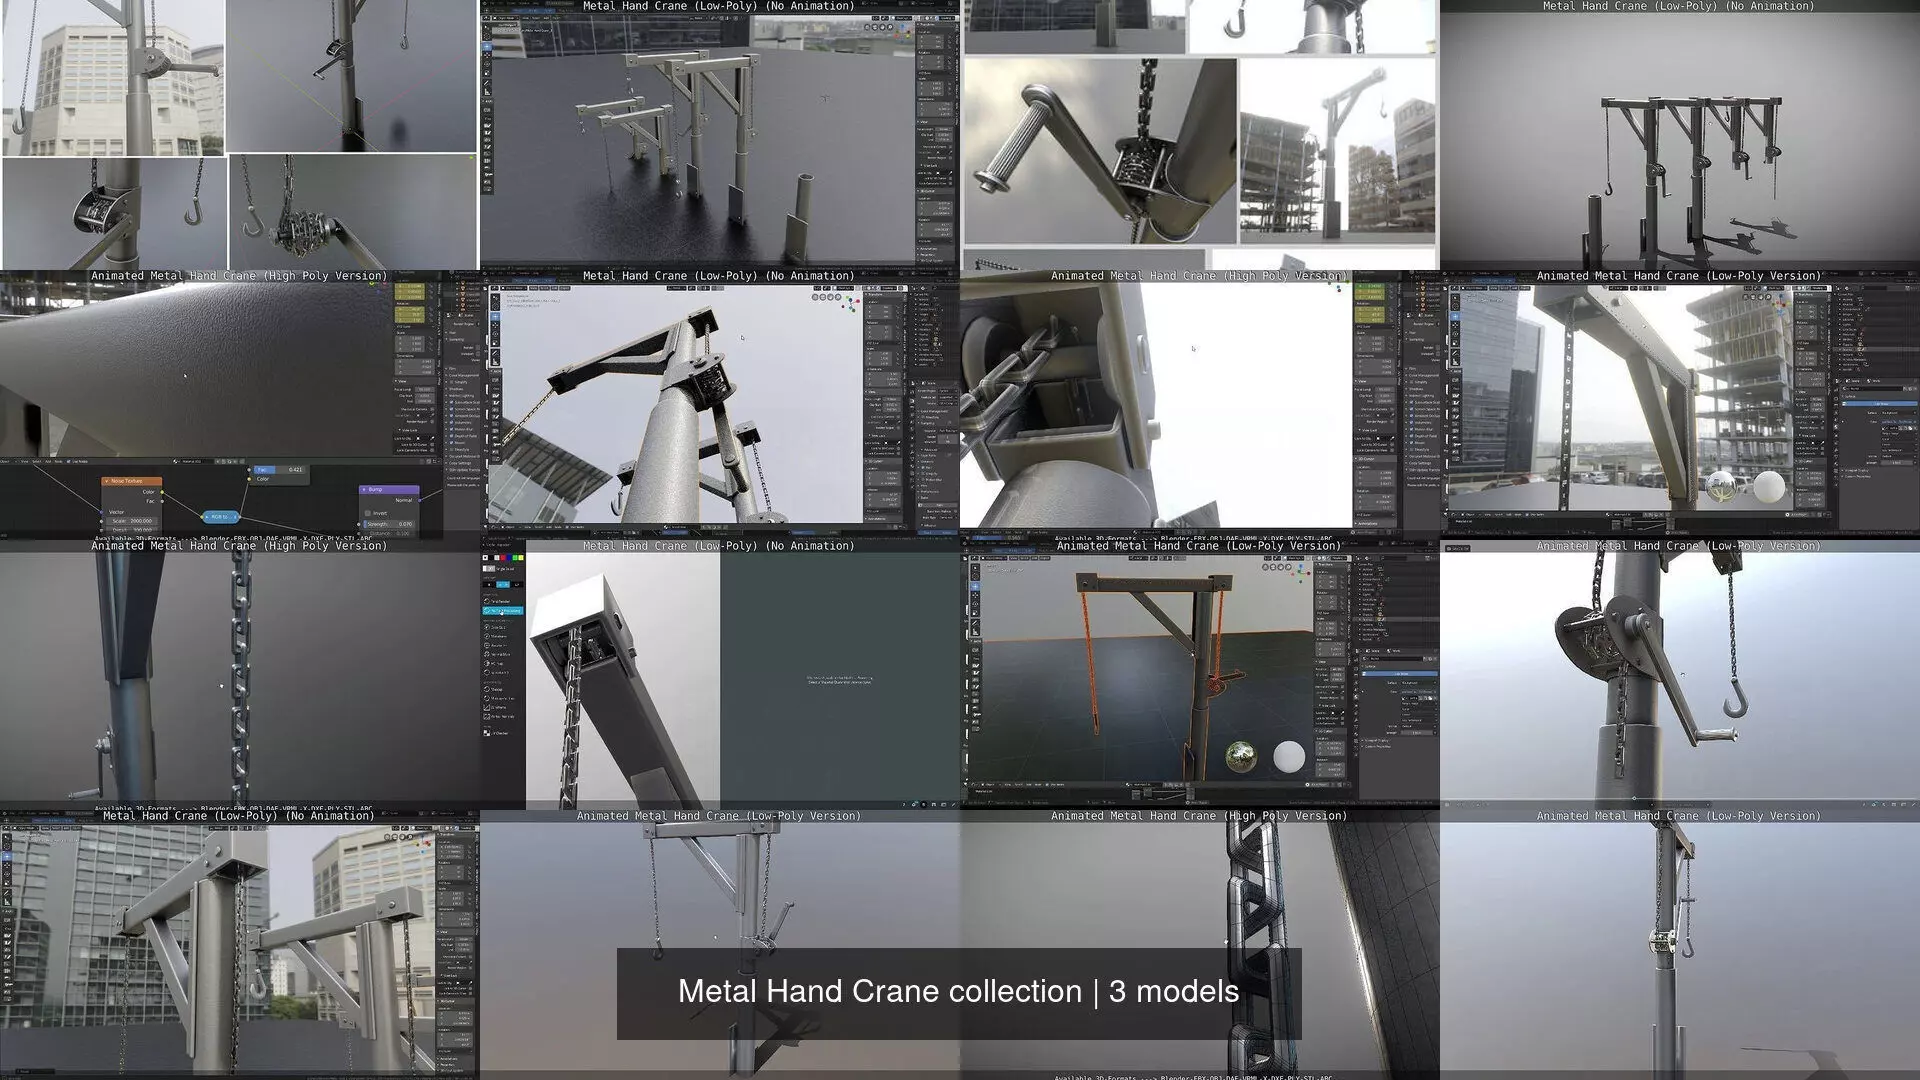Click the Metal Hand Crane collection caption
Image resolution: width=1920 pixels, height=1080 pixels.
[958, 992]
